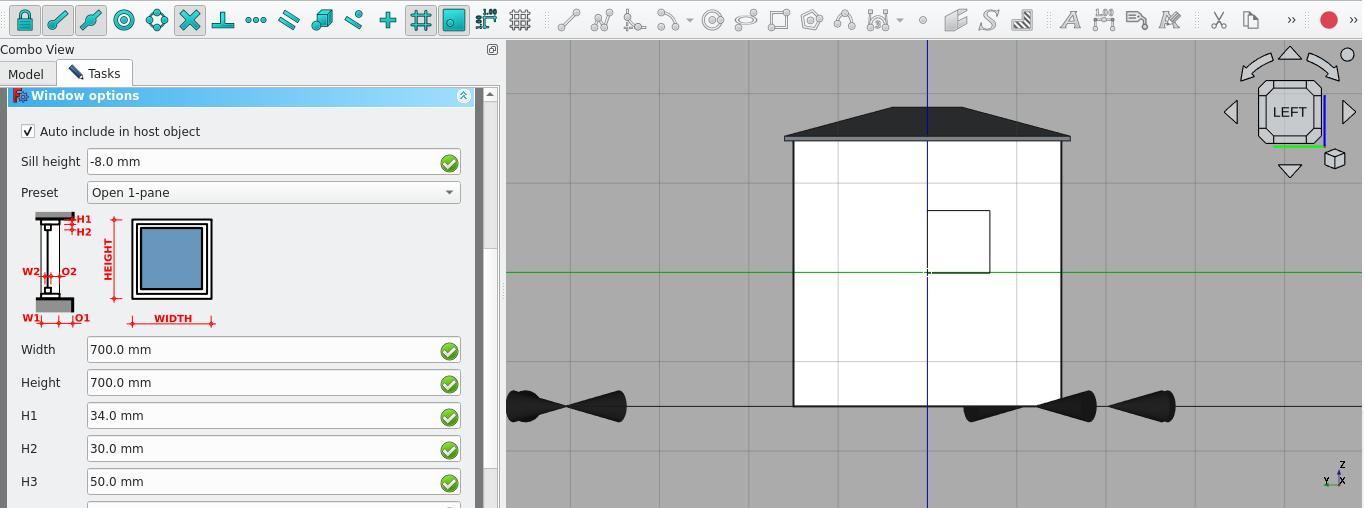1364x508 pixels.
Task: Toggle snap to endpoint
Action: tap(58, 20)
